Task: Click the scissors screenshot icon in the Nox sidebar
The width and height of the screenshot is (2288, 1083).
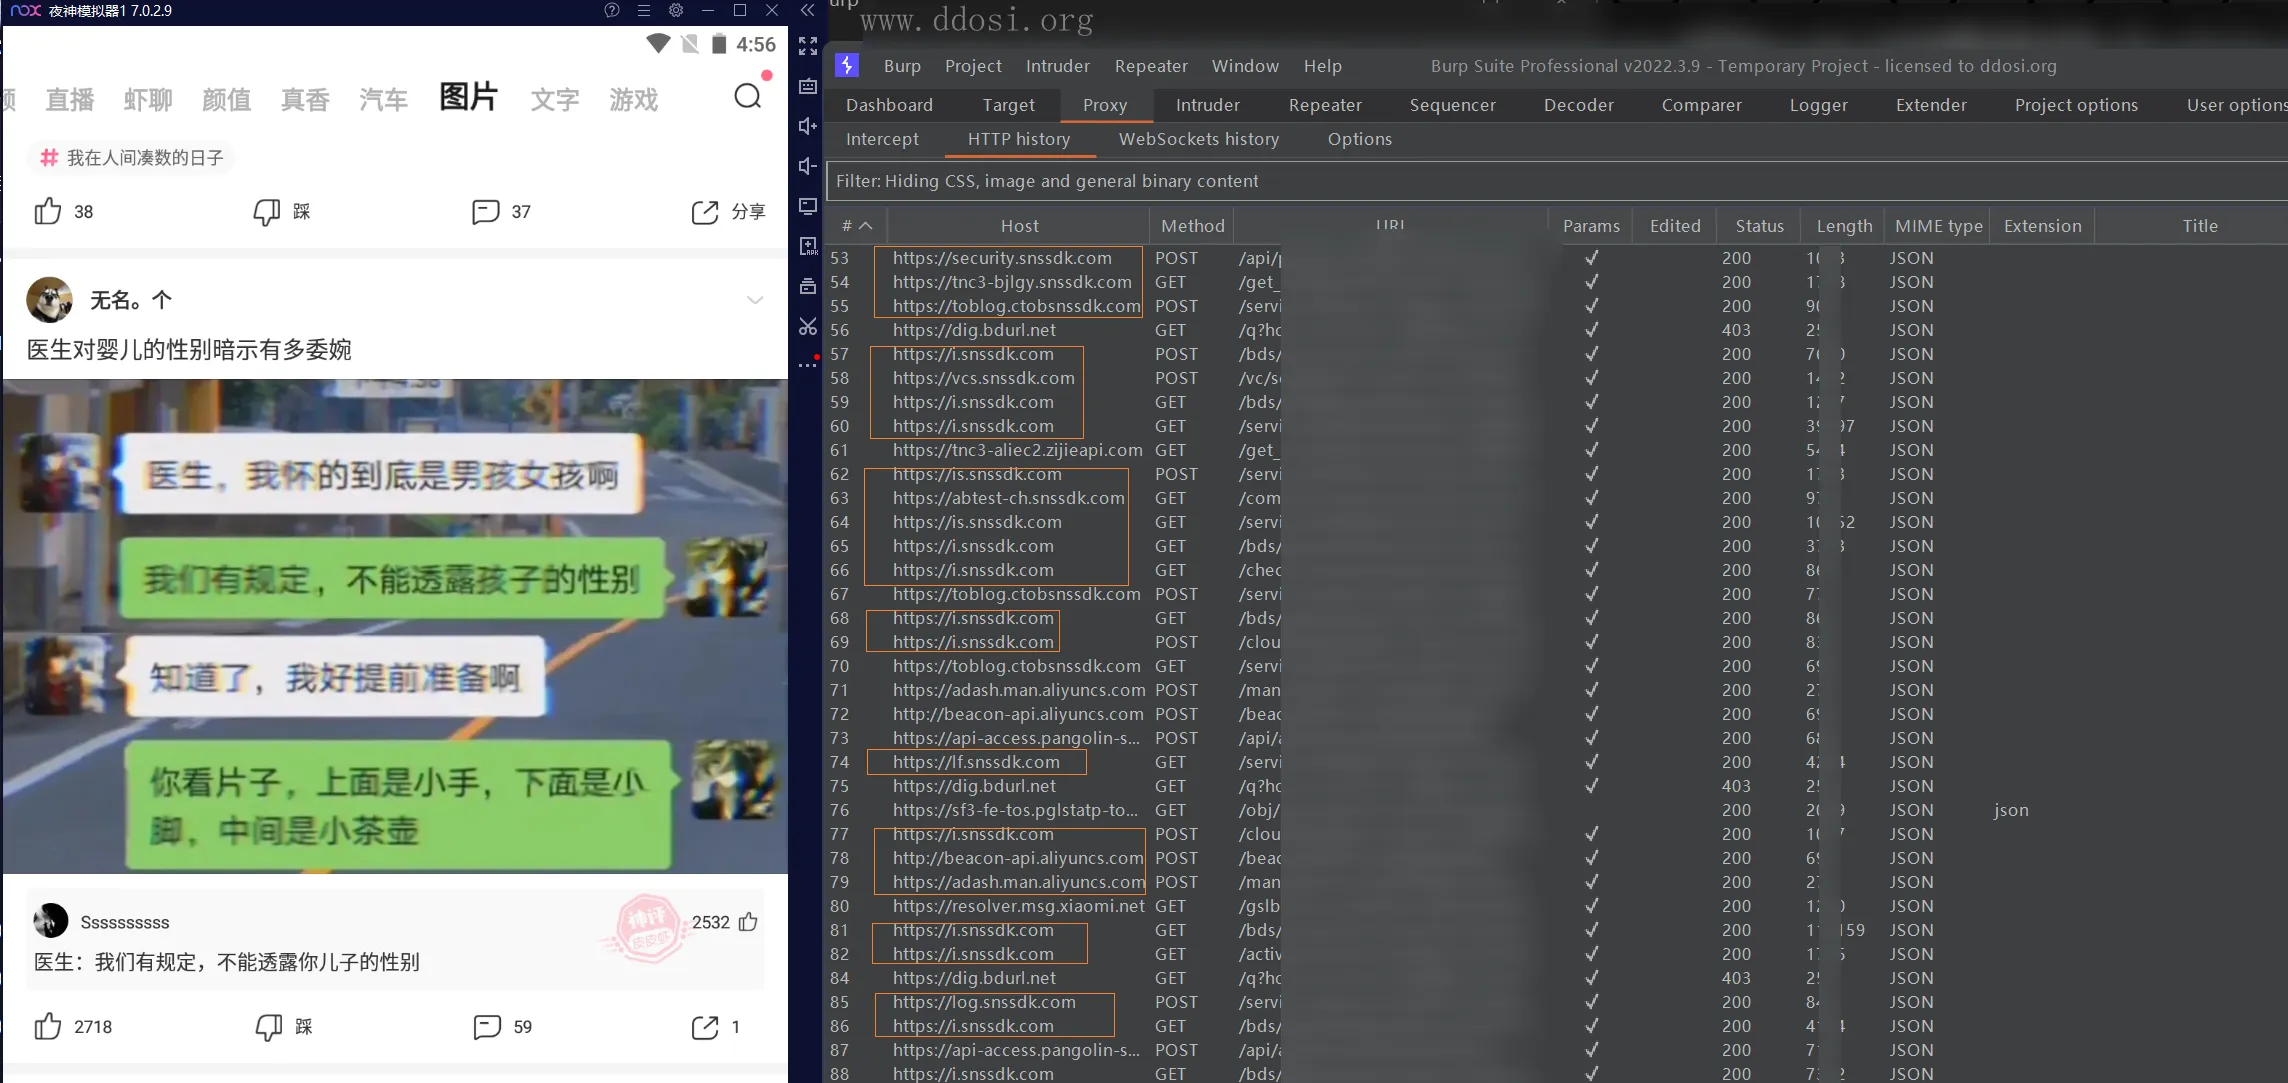Action: [x=808, y=326]
